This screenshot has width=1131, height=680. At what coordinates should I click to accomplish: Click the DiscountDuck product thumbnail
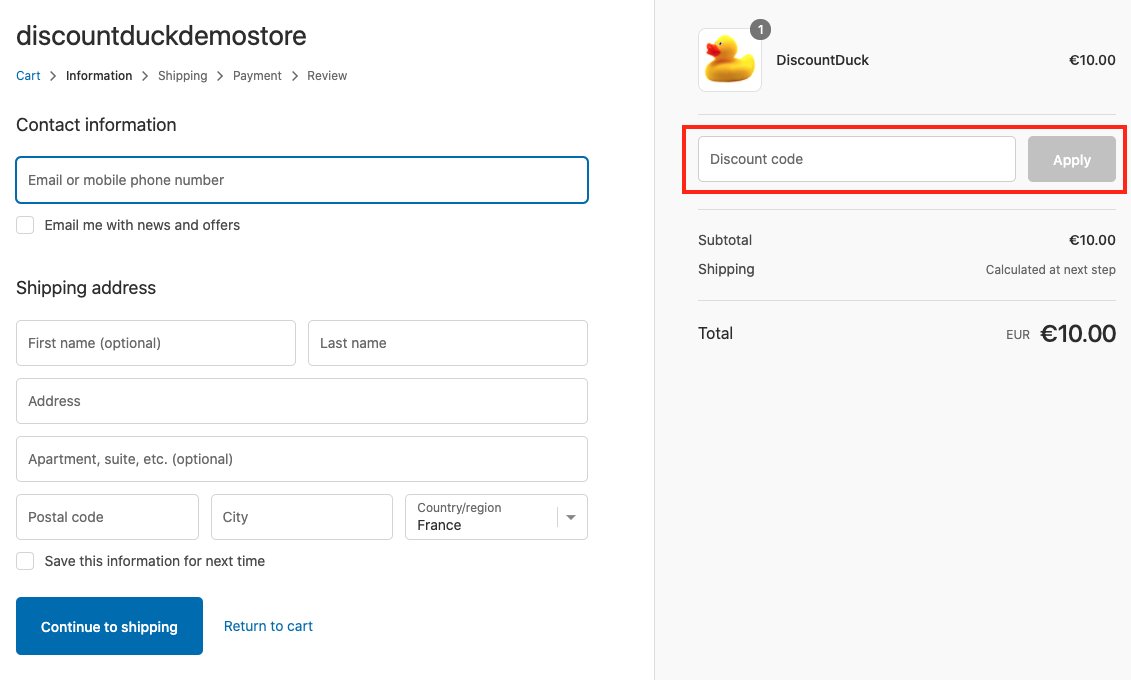pyautogui.click(x=729, y=61)
